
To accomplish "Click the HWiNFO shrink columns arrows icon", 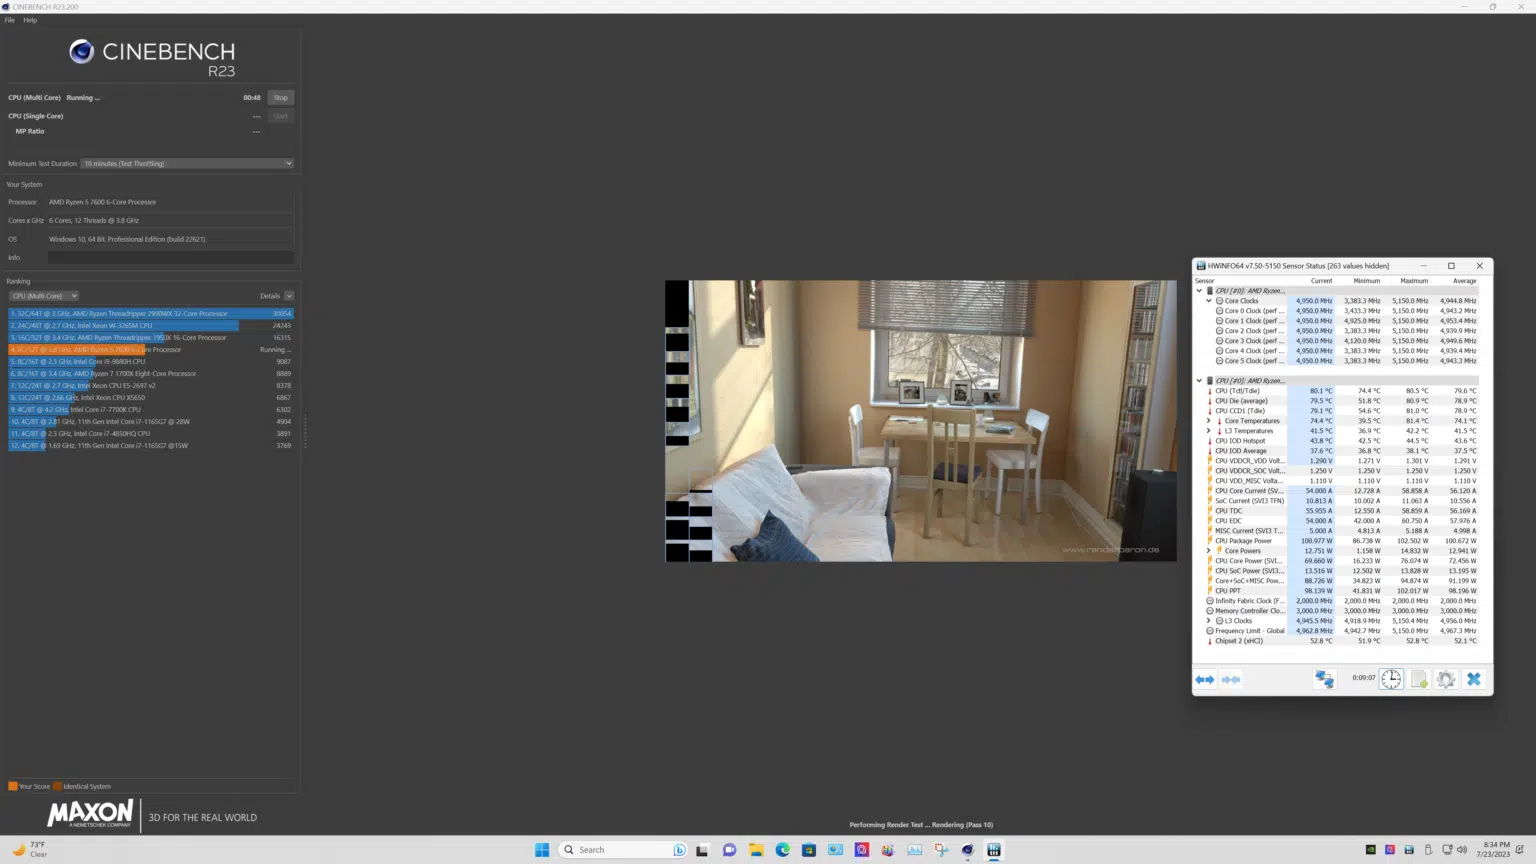I will (1231, 679).
